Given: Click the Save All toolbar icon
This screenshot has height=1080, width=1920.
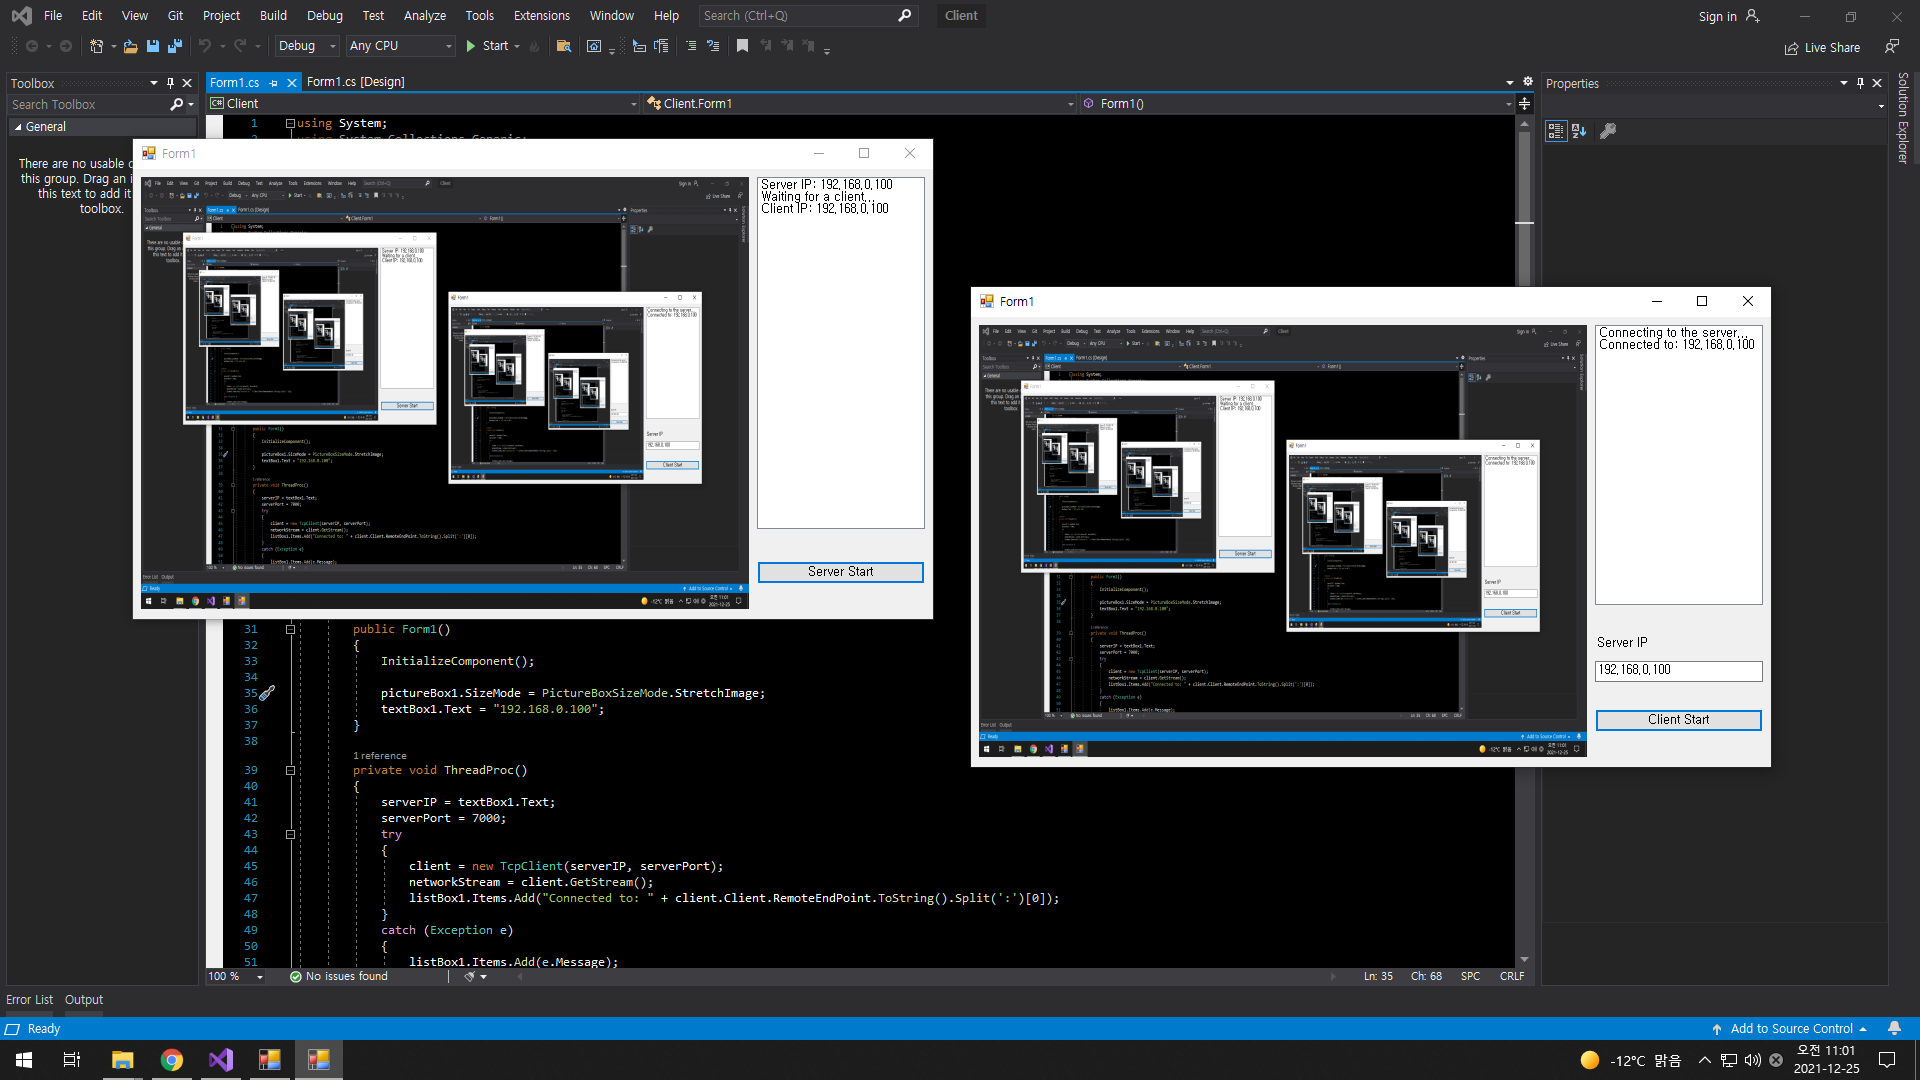Looking at the screenshot, I should click(x=175, y=46).
